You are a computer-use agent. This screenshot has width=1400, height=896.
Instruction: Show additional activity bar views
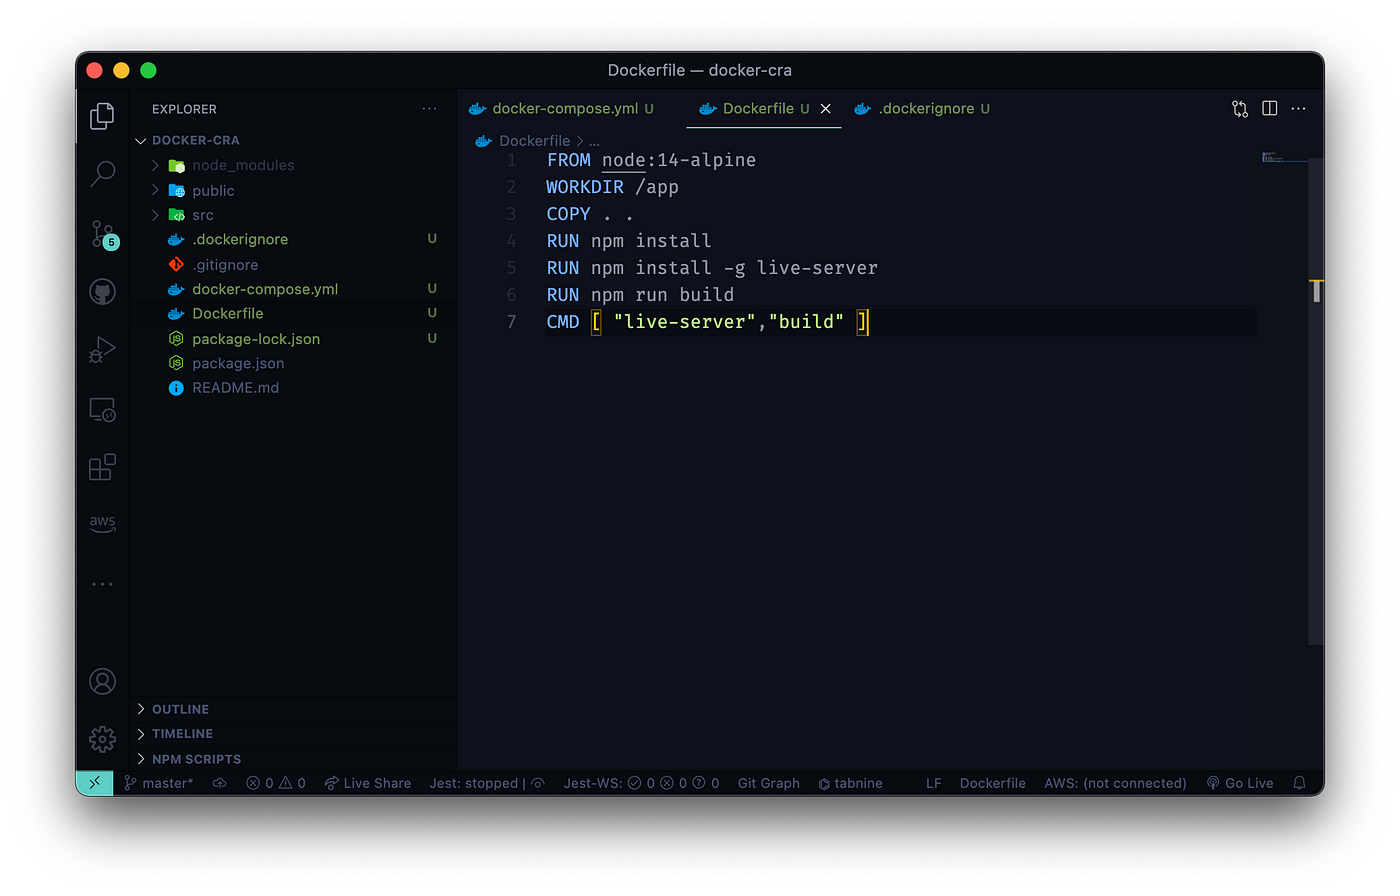pos(102,584)
